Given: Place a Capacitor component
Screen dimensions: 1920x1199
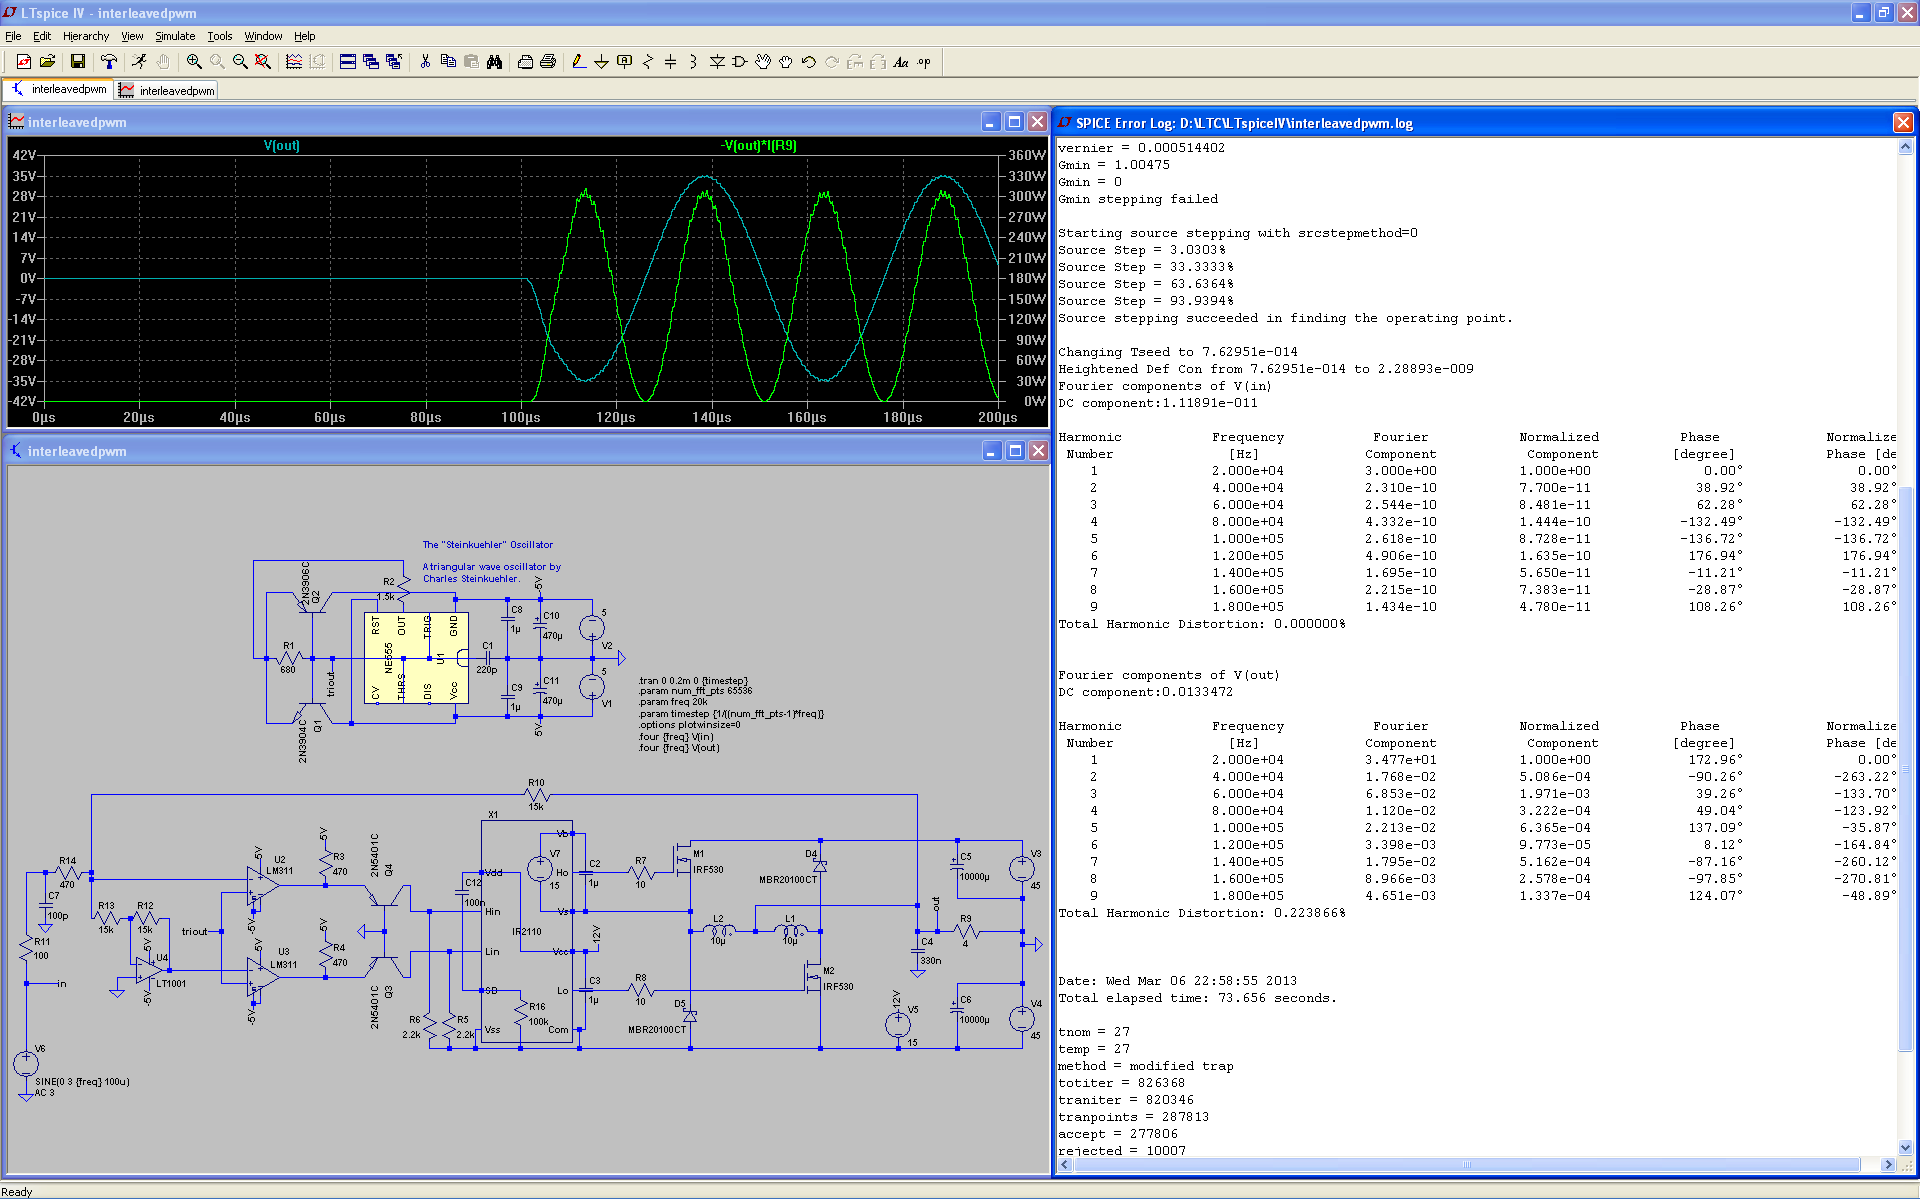Looking at the screenshot, I should pos(671,62).
